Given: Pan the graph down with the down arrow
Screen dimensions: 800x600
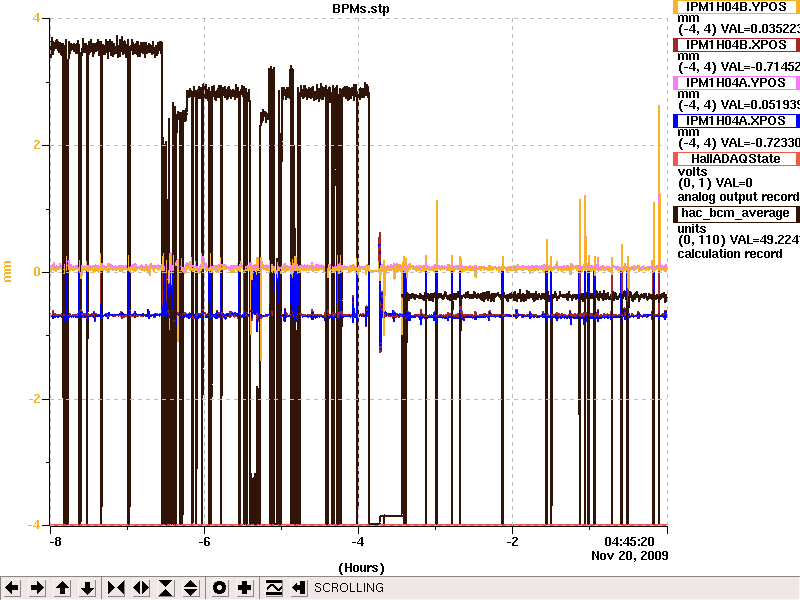Looking at the screenshot, I should point(87,588).
